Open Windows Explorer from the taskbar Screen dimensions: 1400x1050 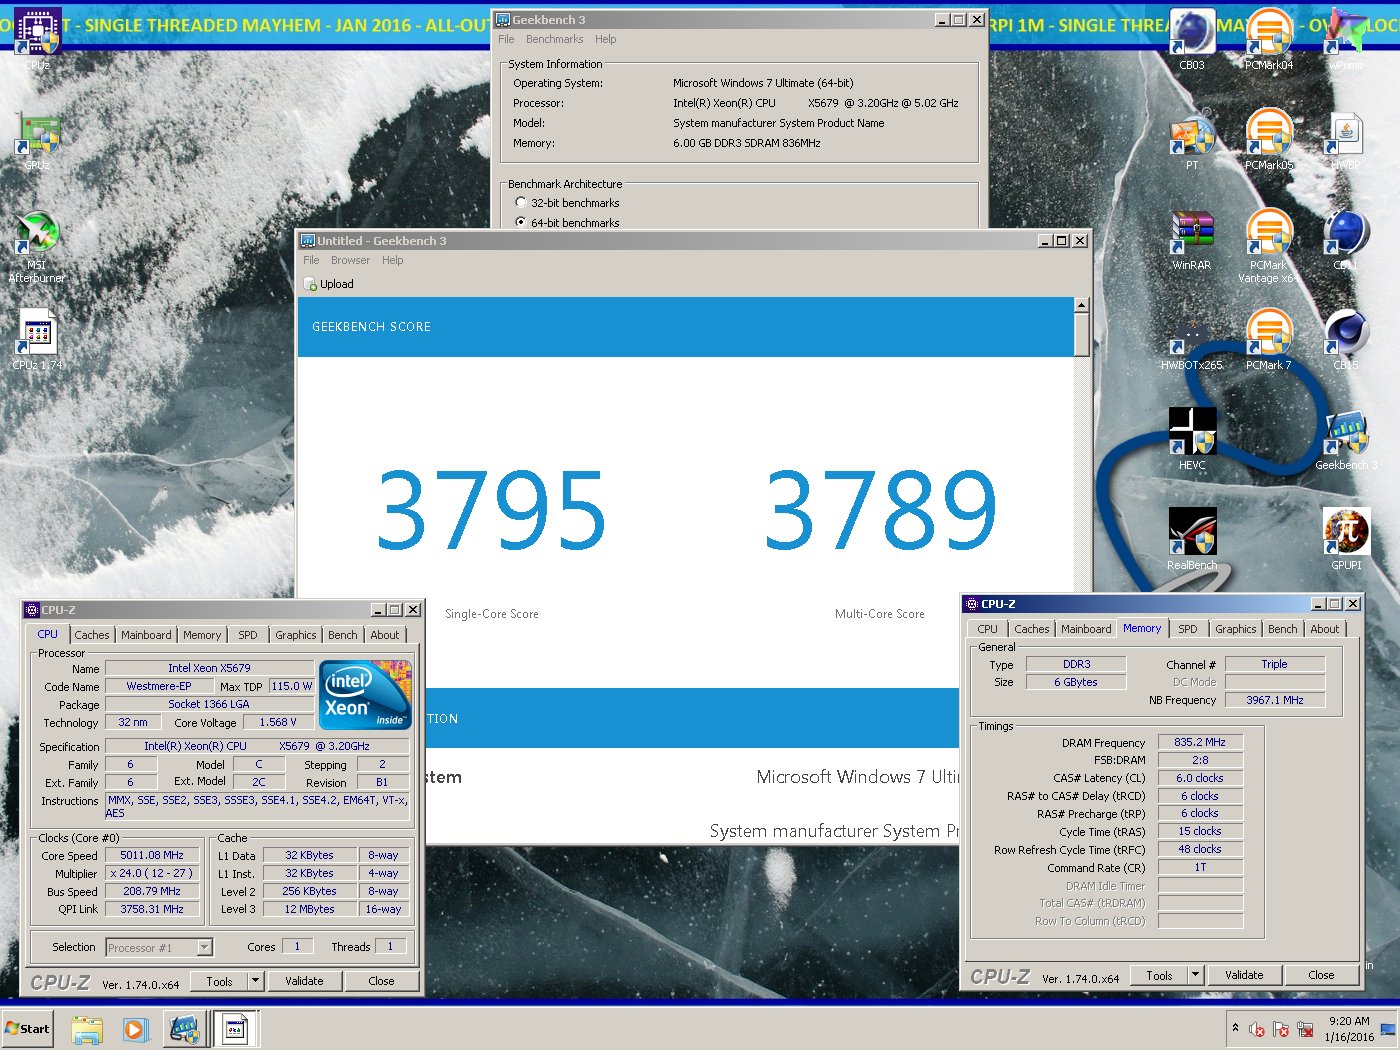point(87,1029)
